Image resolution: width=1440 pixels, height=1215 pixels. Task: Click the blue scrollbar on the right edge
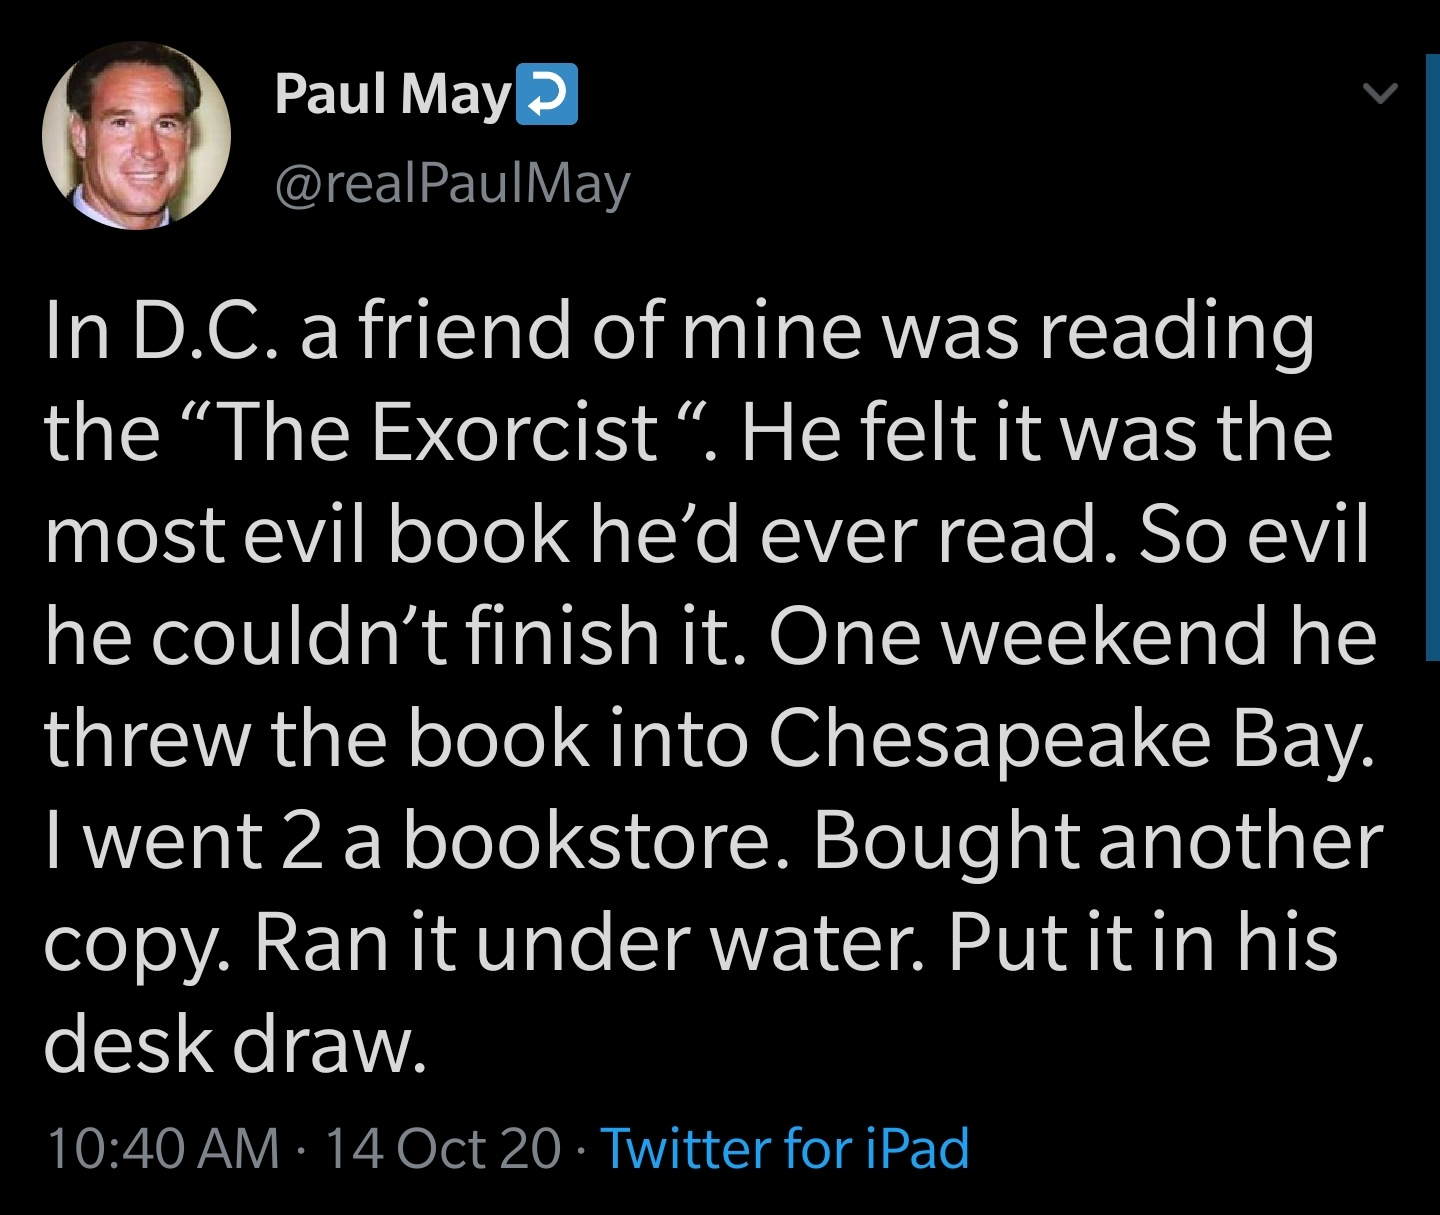click(1431, 360)
